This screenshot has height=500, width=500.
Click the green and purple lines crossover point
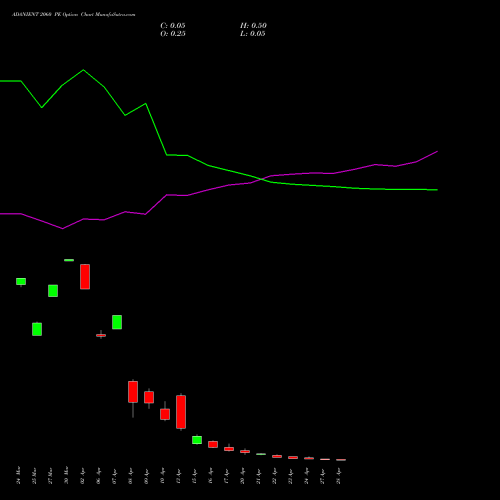coord(262,179)
